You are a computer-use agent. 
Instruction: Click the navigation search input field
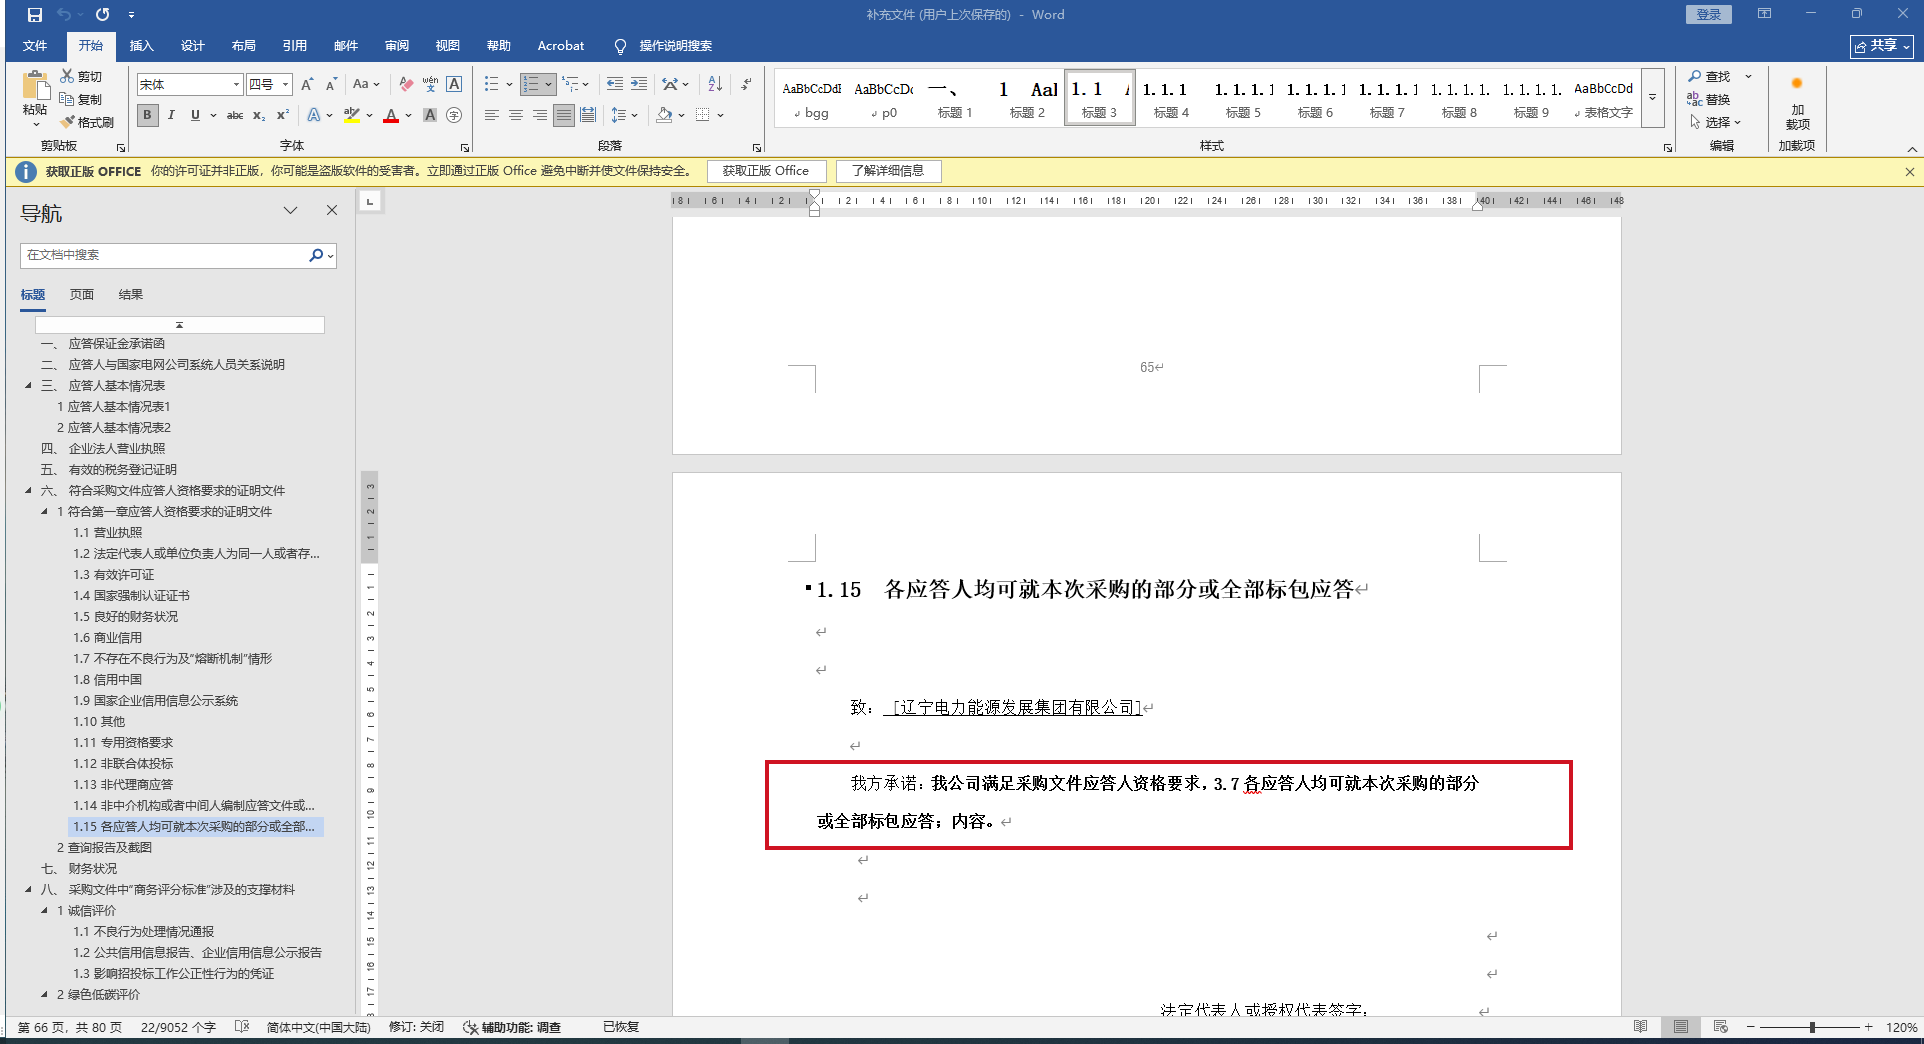[x=165, y=255]
